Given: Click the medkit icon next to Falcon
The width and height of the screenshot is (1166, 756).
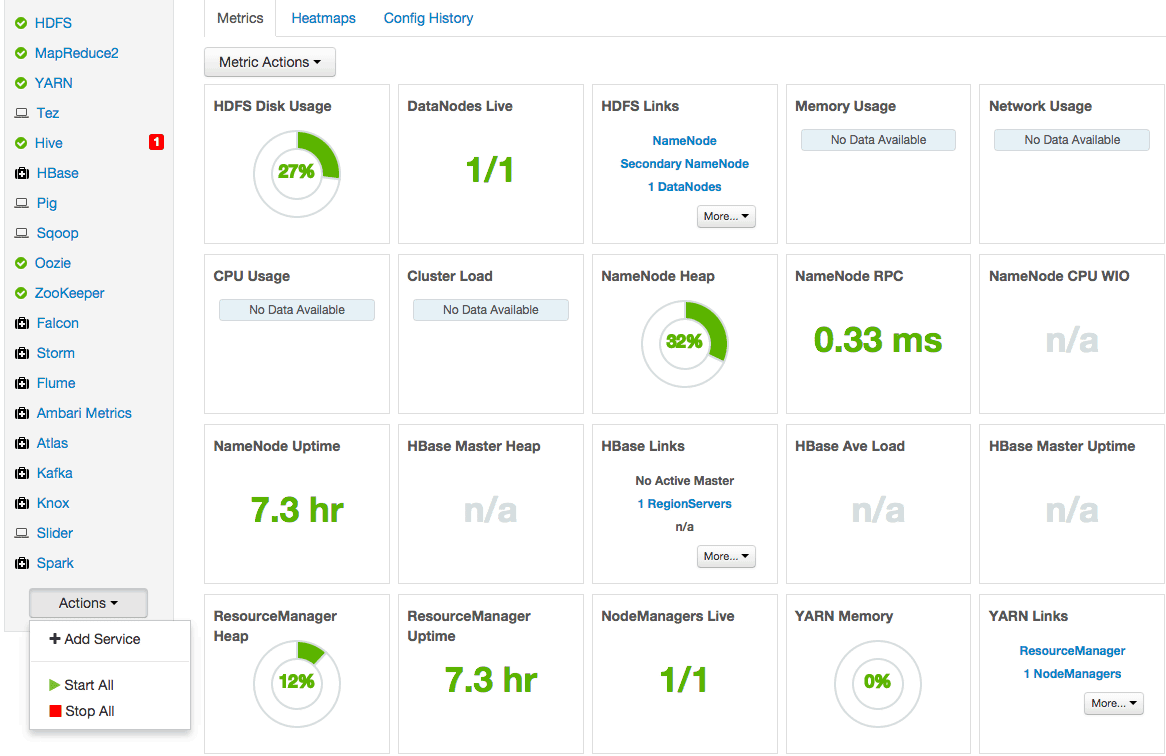Looking at the screenshot, I should (22, 323).
